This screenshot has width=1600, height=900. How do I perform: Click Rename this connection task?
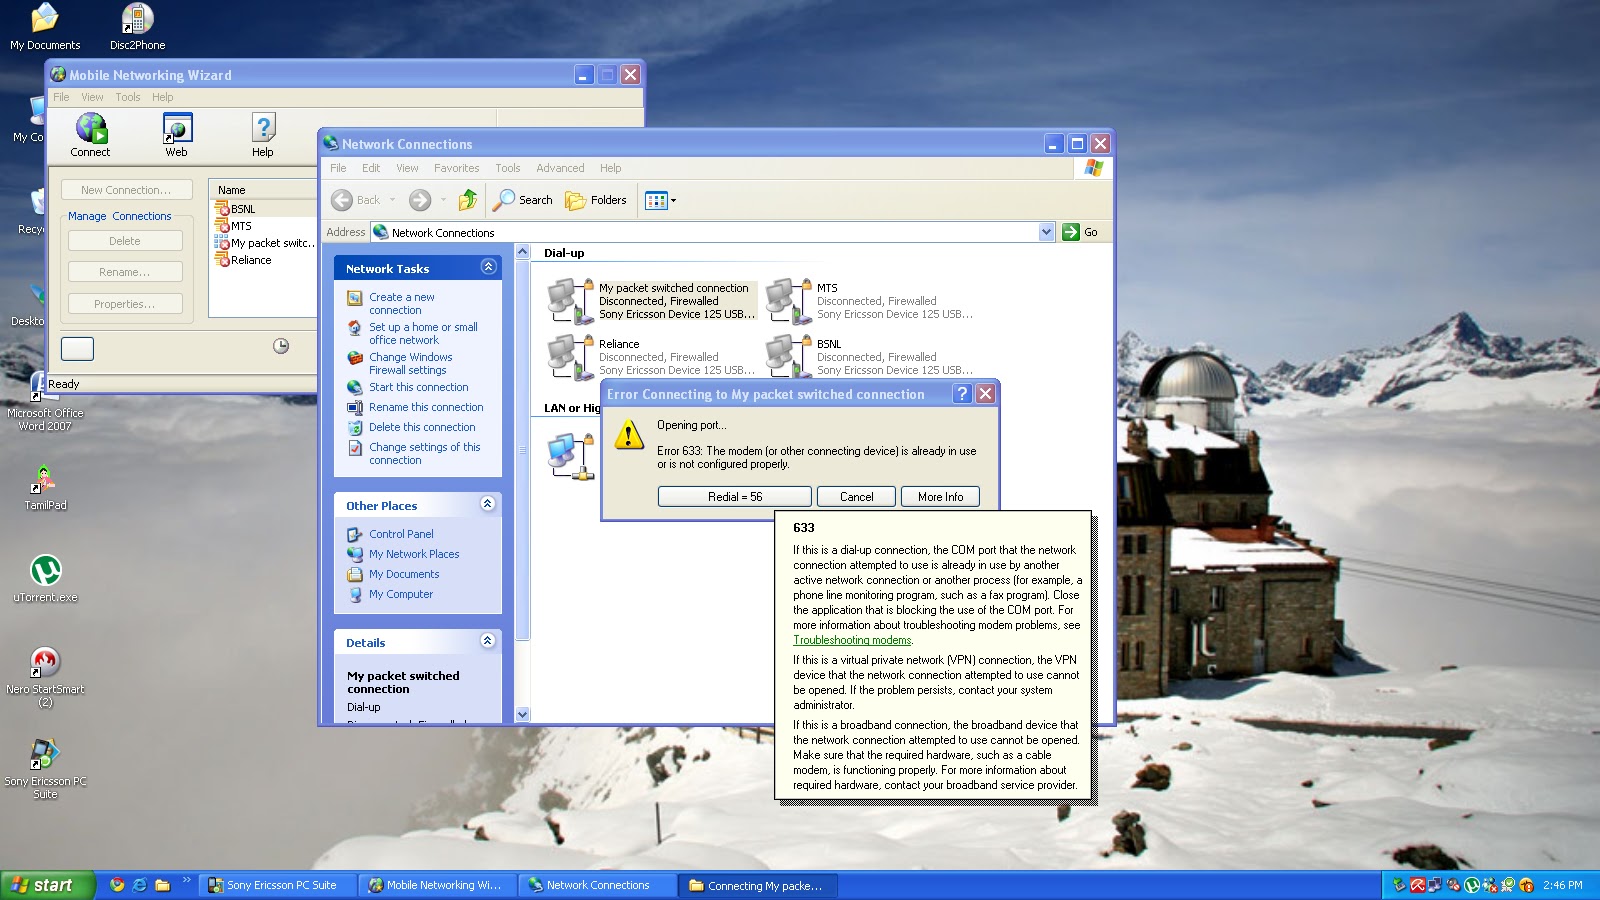[x=426, y=407]
